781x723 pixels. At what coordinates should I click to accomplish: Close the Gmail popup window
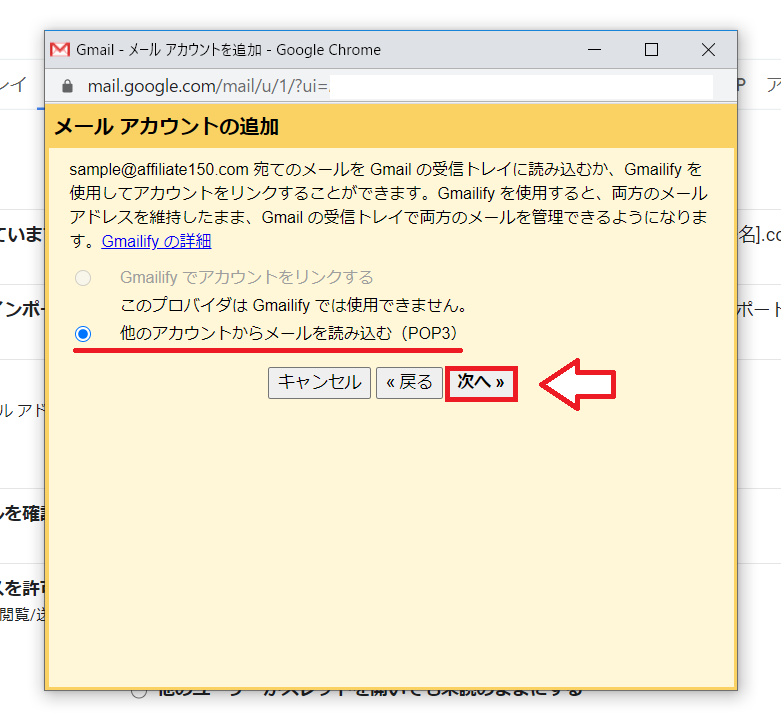click(708, 50)
